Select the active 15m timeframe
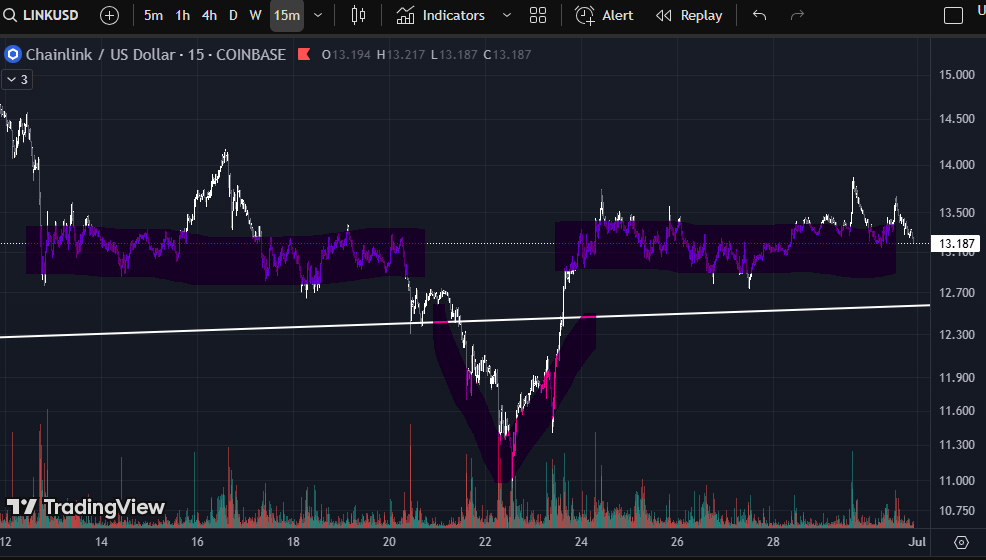The width and height of the screenshot is (986, 560). tap(287, 15)
